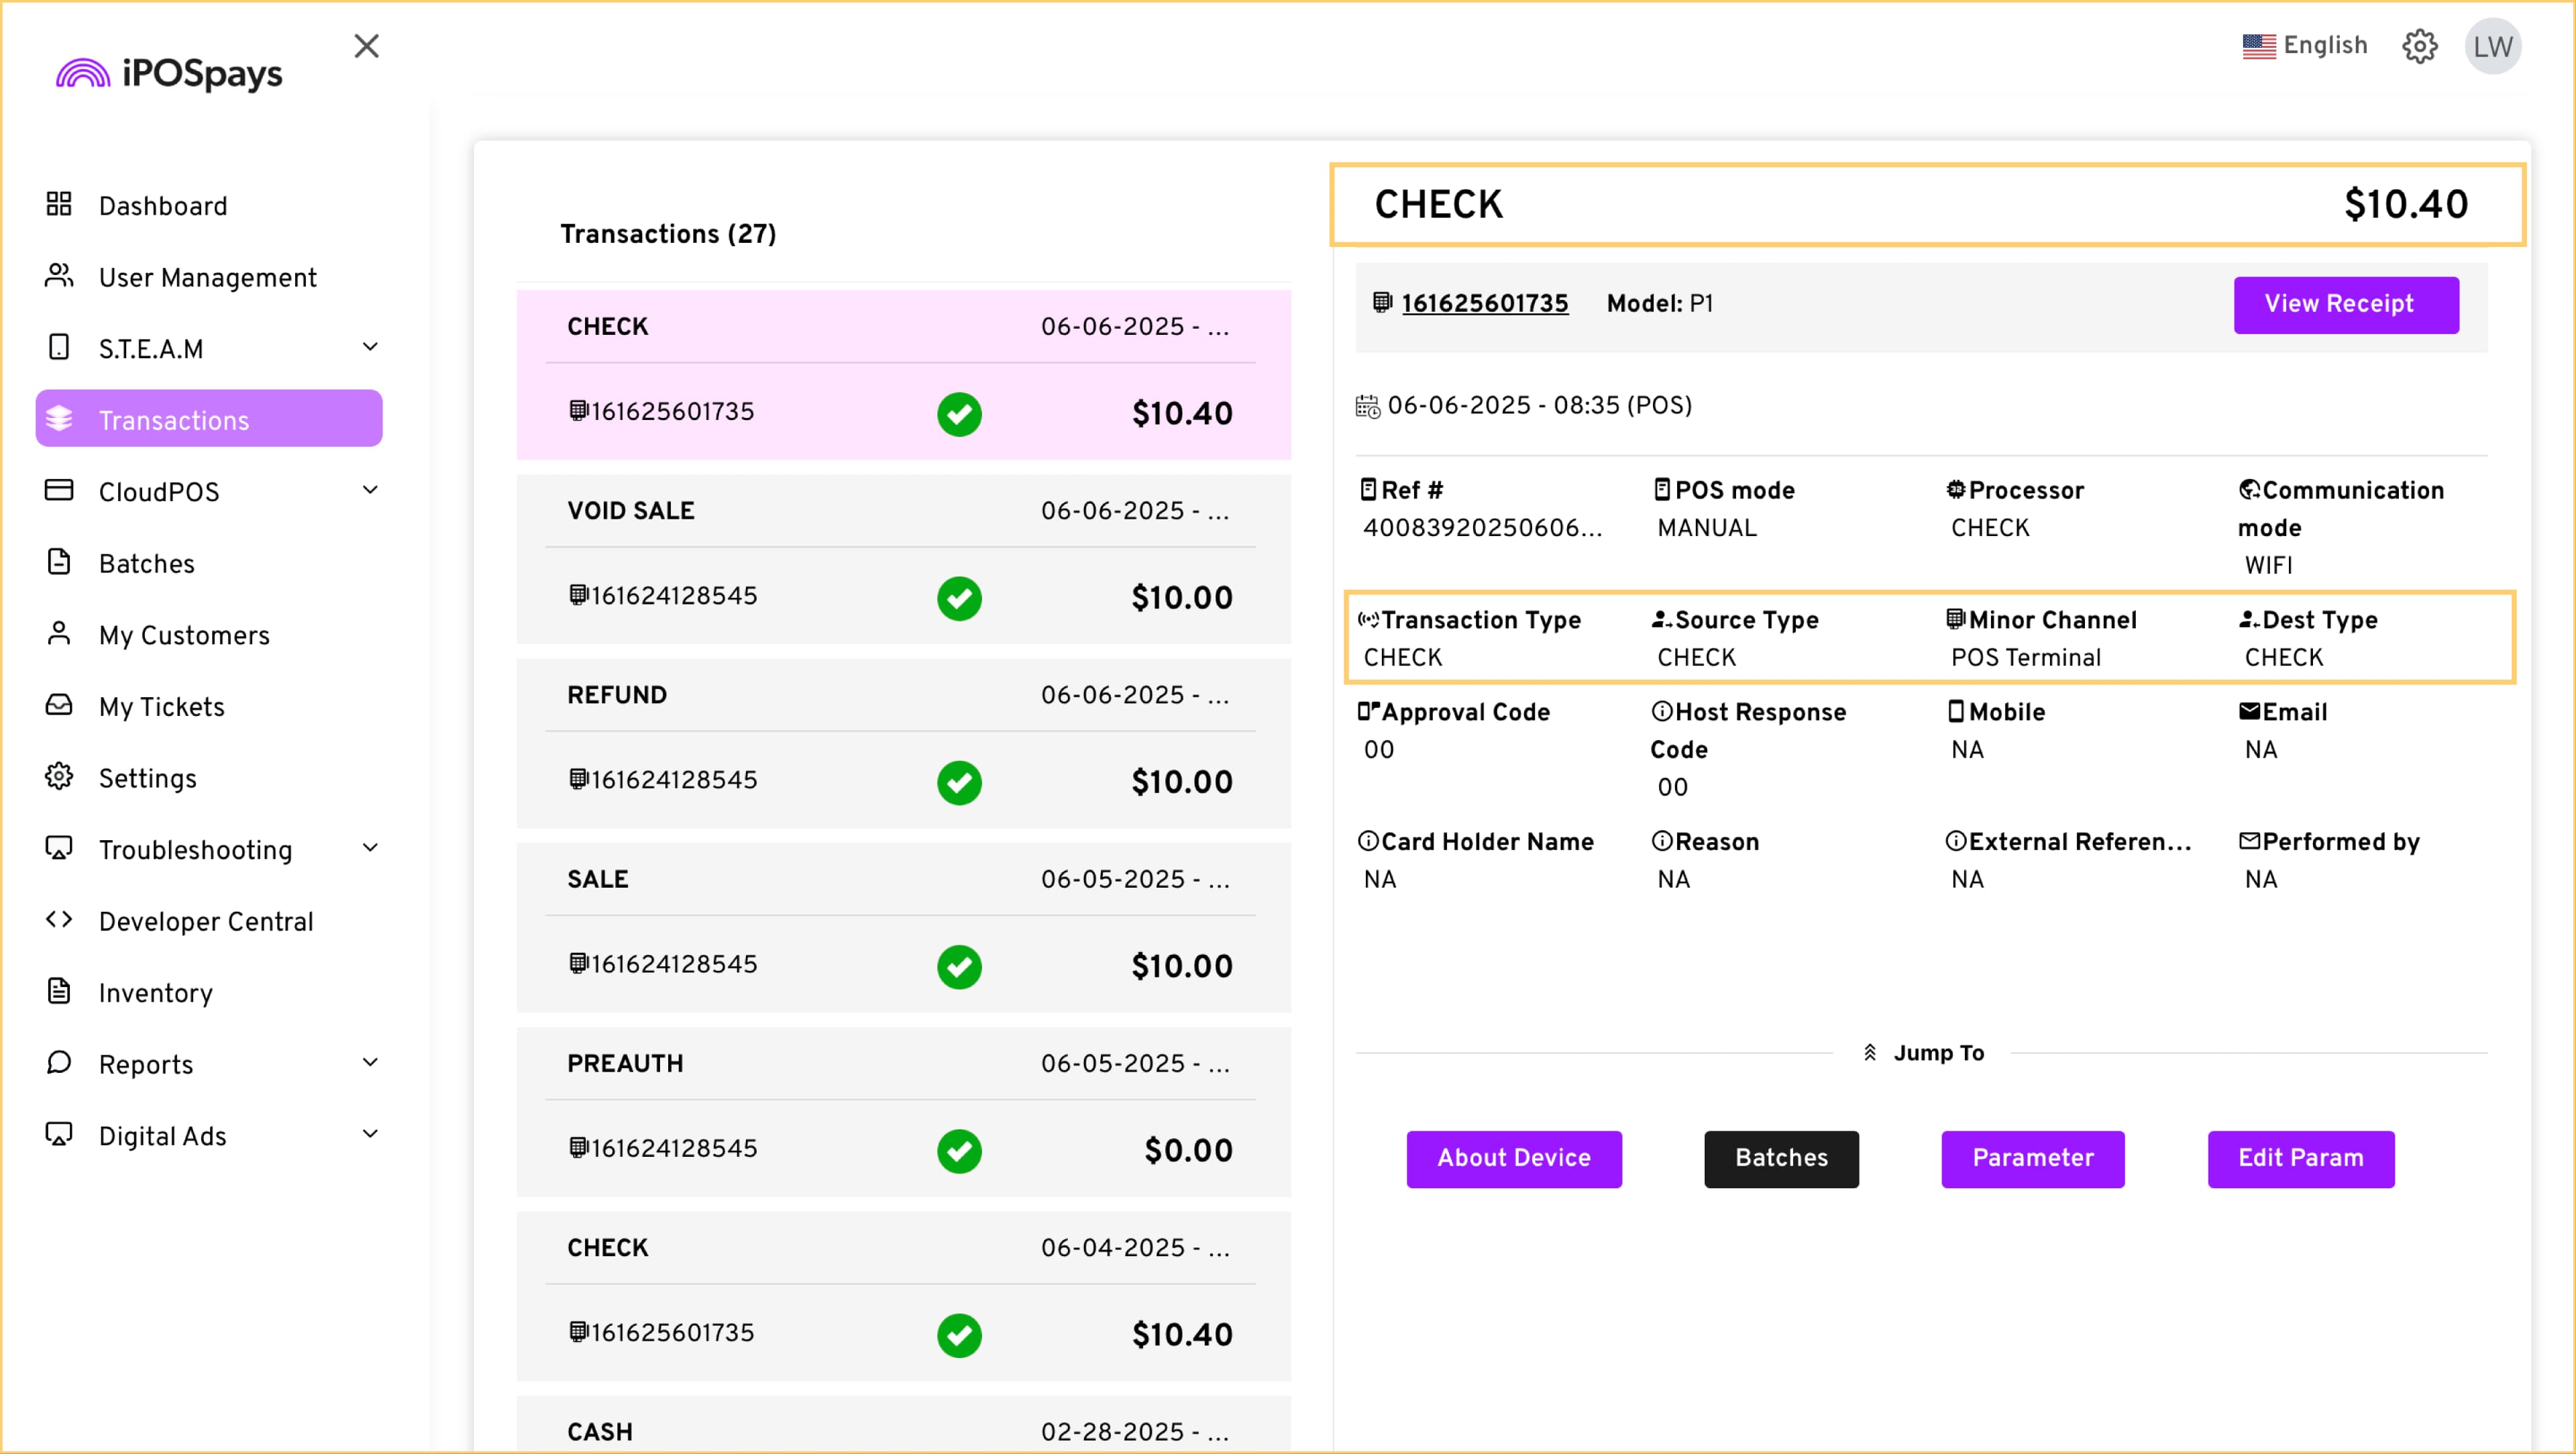Expand the Troubleshooting submenu chevron
The image size is (2576, 1454).
[370, 849]
